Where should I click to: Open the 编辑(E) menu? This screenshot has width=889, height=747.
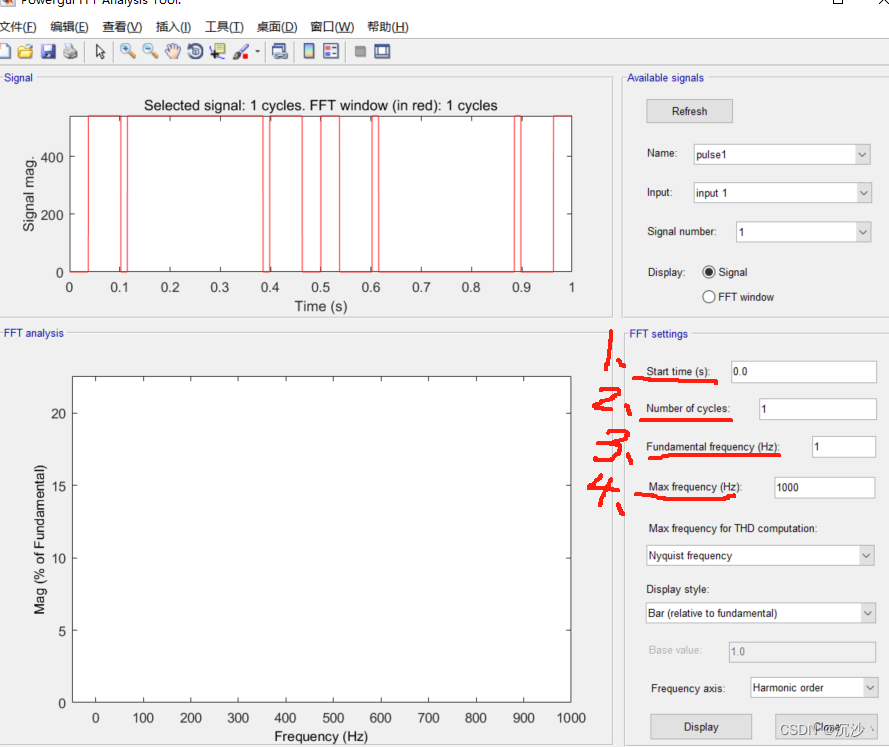point(69,27)
